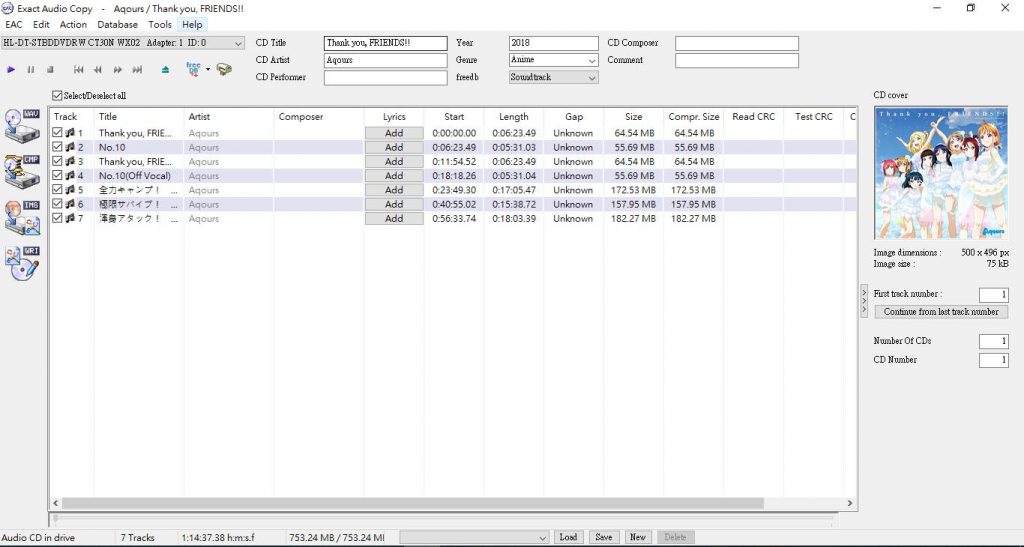Click the music note icon of track 3

[70, 161]
